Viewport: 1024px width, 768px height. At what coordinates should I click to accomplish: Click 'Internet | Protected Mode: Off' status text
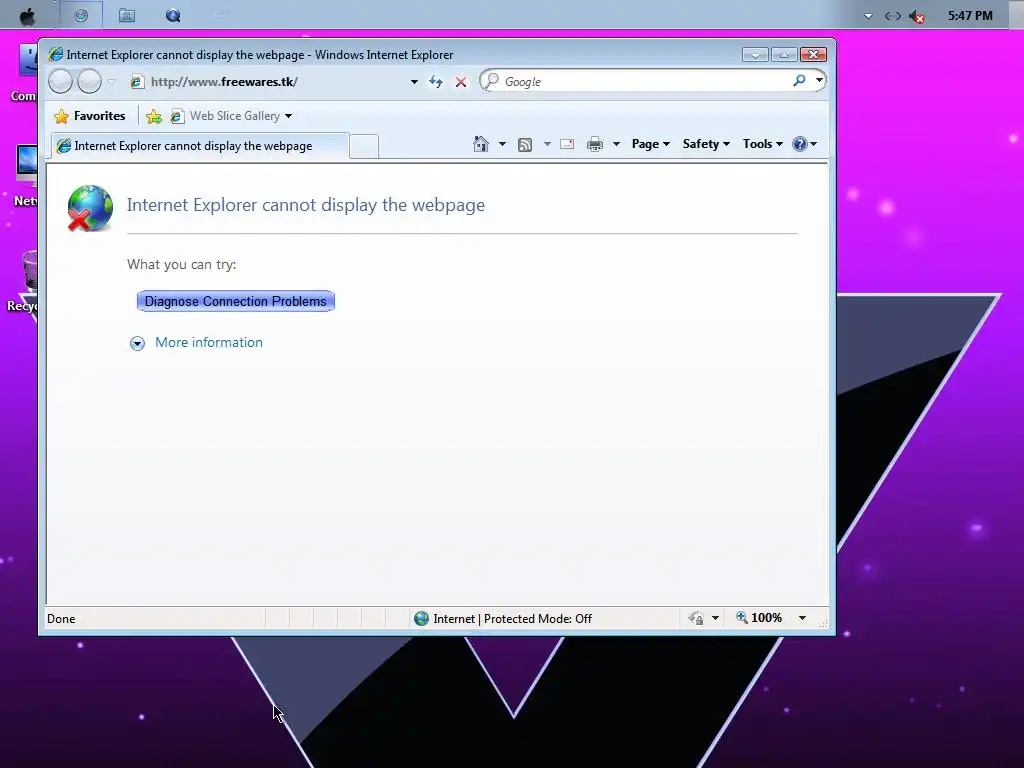click(x=513, y=619)
